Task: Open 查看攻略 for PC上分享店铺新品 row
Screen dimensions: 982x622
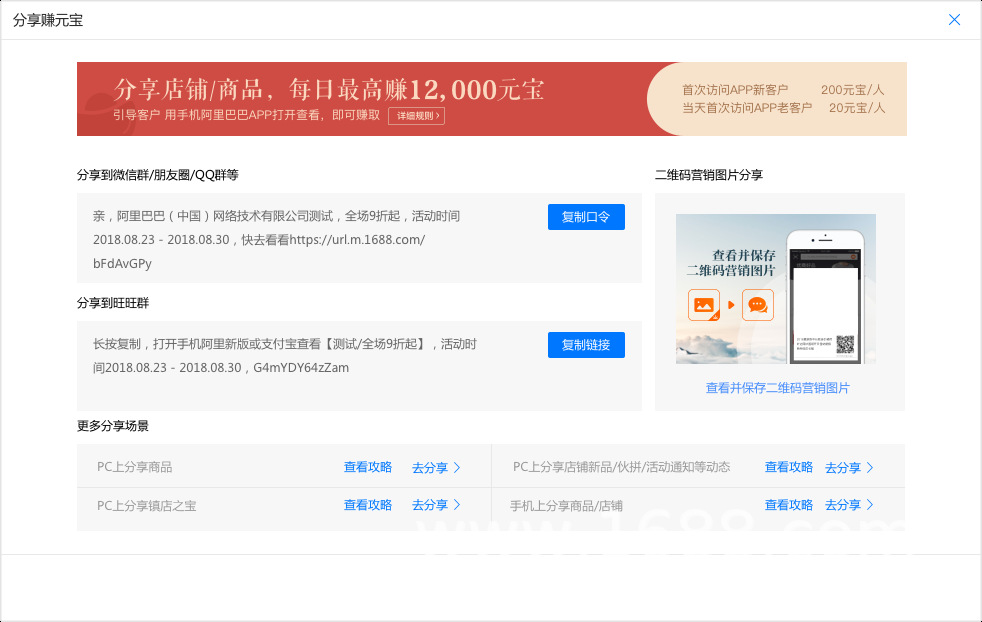Action: tap(788, 467)
